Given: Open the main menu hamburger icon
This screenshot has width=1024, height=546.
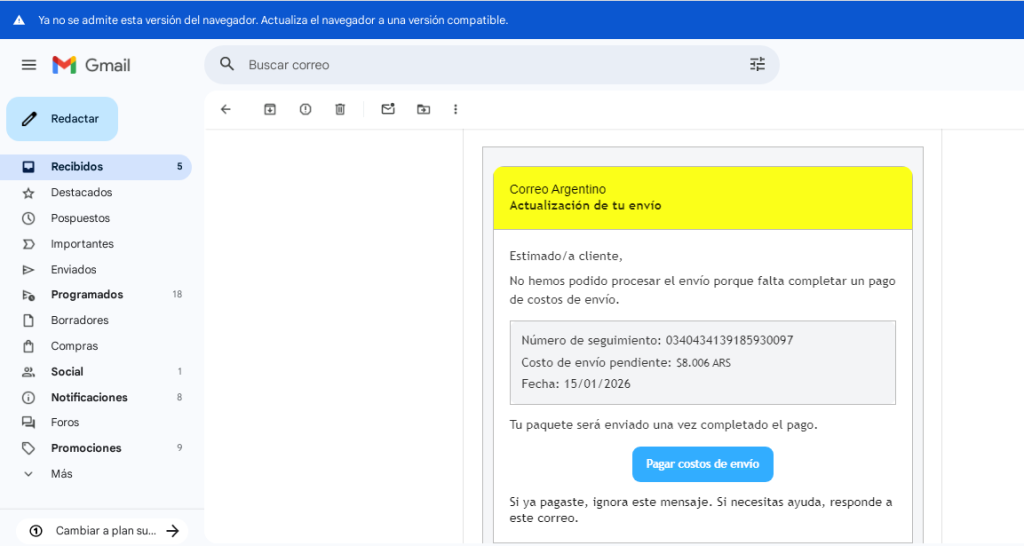Looking at the screenshot, I should coord(29,65).
